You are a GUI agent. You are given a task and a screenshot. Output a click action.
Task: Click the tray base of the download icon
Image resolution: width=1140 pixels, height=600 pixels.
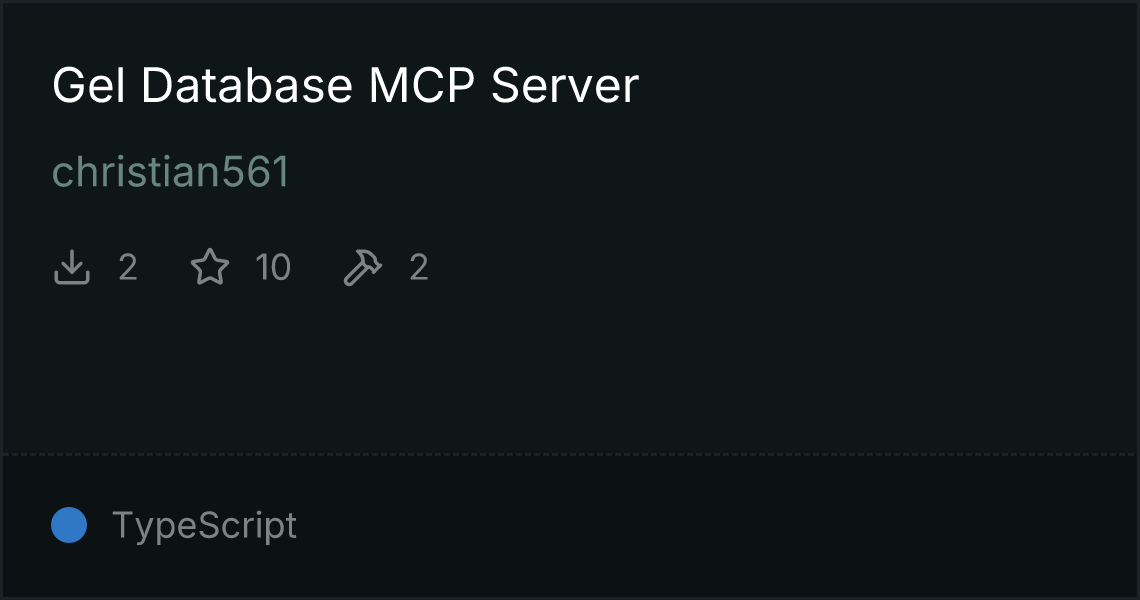point(72,279)
